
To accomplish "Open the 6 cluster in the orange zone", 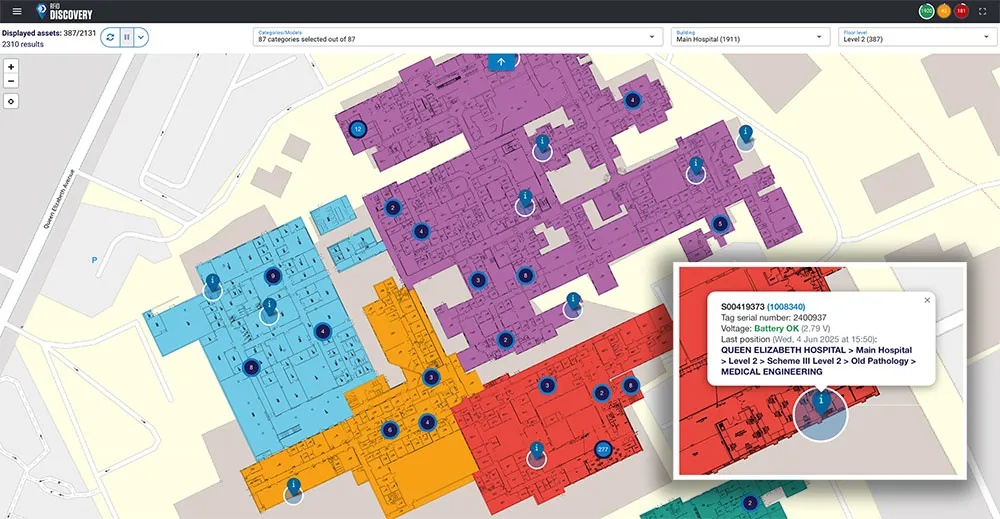I will [x=390, y=430].
